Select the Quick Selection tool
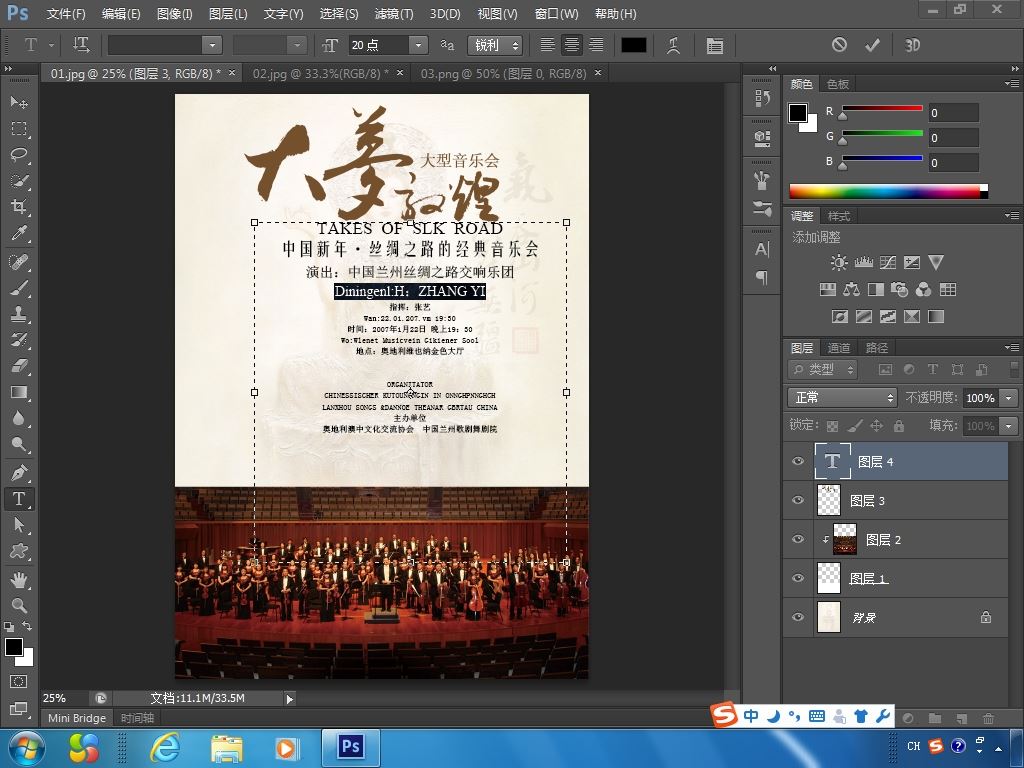Screen dimensions: 1024x768 [19, 181]
